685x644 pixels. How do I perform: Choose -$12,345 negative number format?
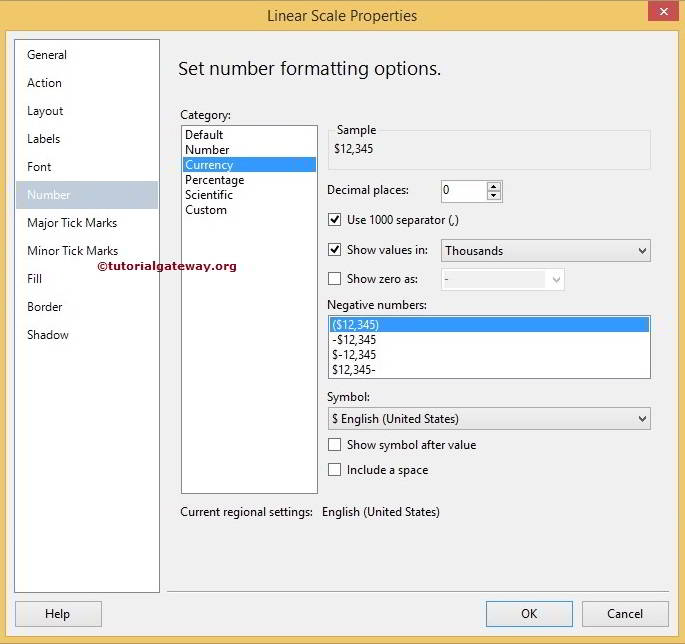(489, 339)
